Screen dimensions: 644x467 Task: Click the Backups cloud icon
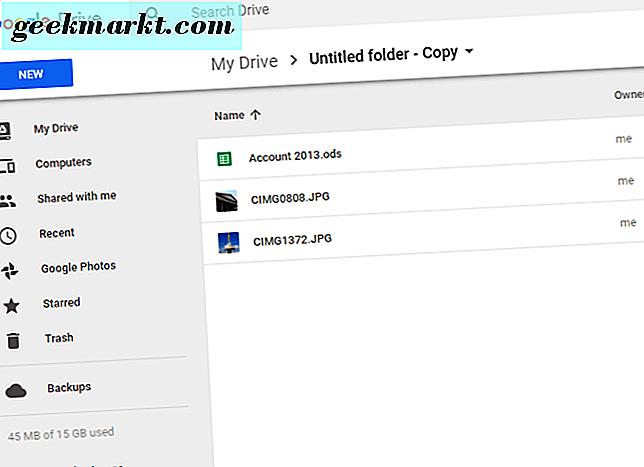coord(14,389)
